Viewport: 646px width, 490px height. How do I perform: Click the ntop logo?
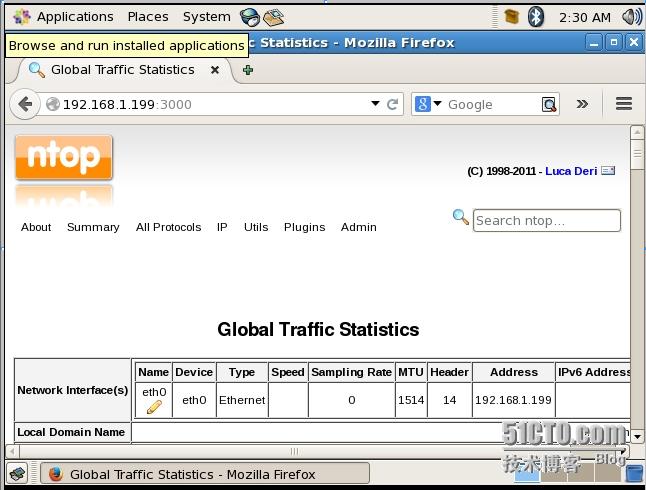click(x=64, y=157)
